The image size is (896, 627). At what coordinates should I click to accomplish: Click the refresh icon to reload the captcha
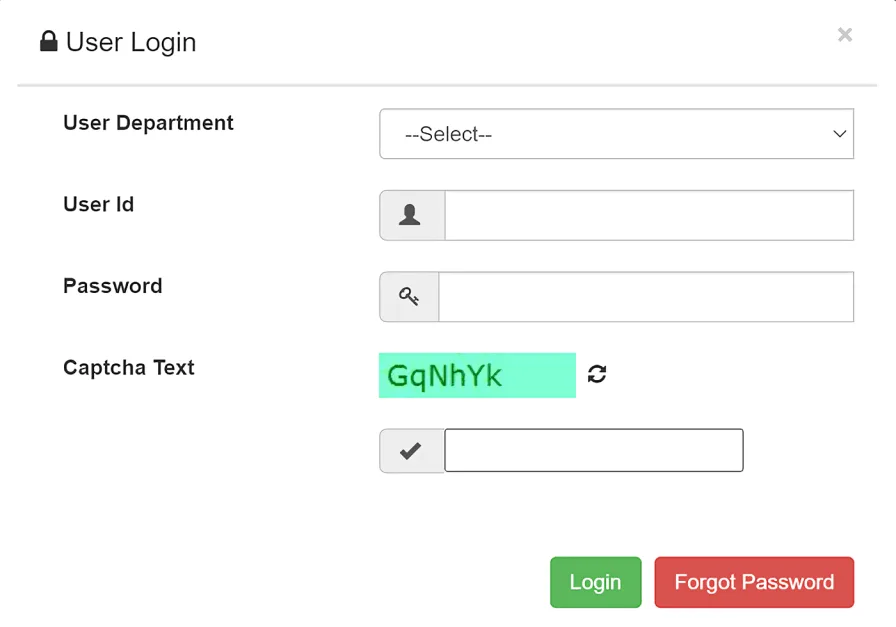[598, 374]
